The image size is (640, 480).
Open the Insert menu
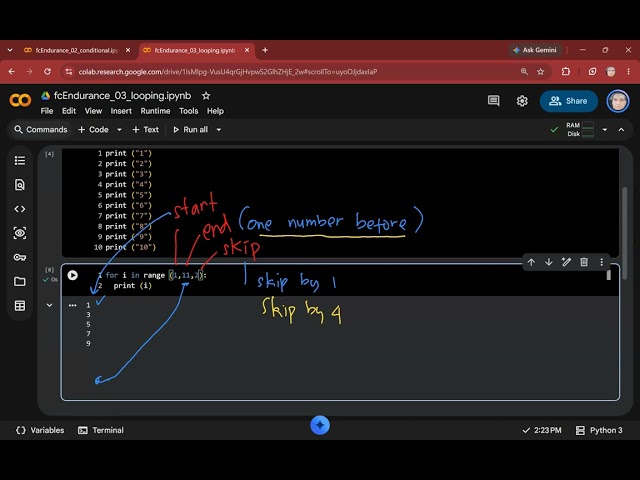(121, 111)
